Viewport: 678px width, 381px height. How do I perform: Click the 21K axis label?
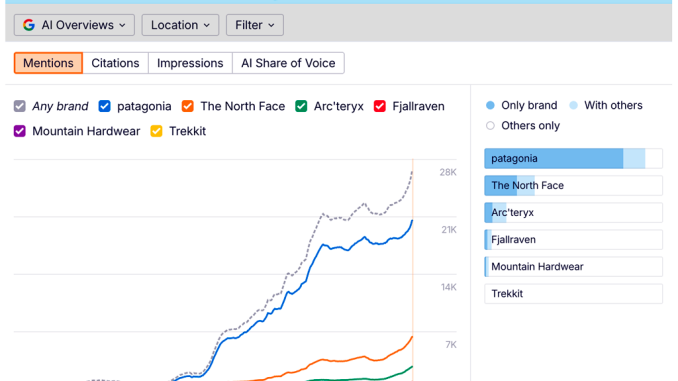coord(448,230)
